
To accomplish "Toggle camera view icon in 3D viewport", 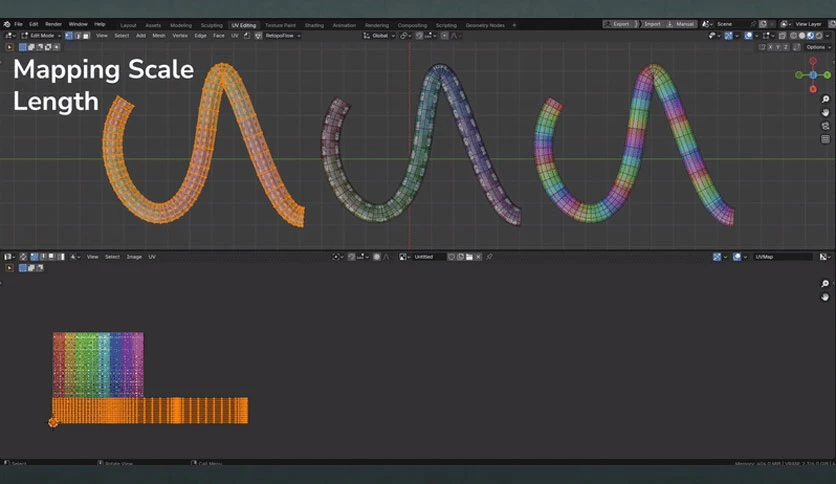I will coord(825,126).
